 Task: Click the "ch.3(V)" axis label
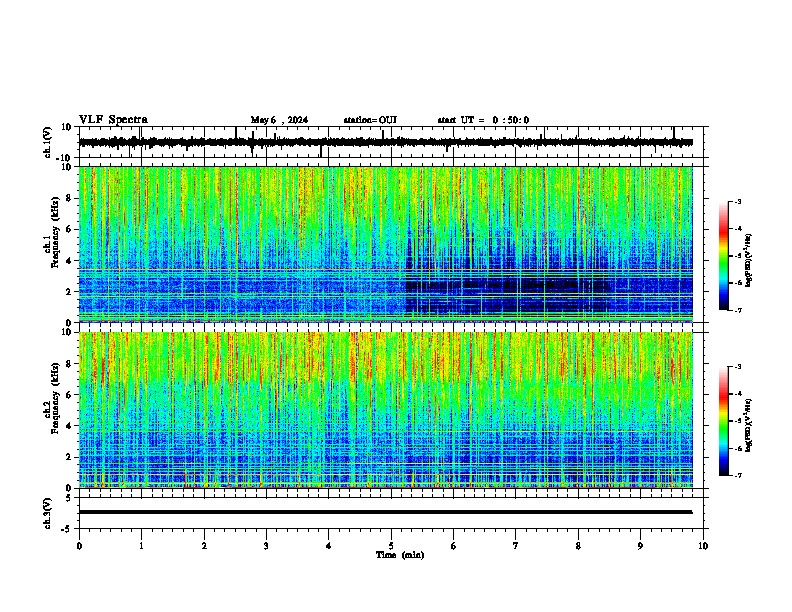click(48, 513)
